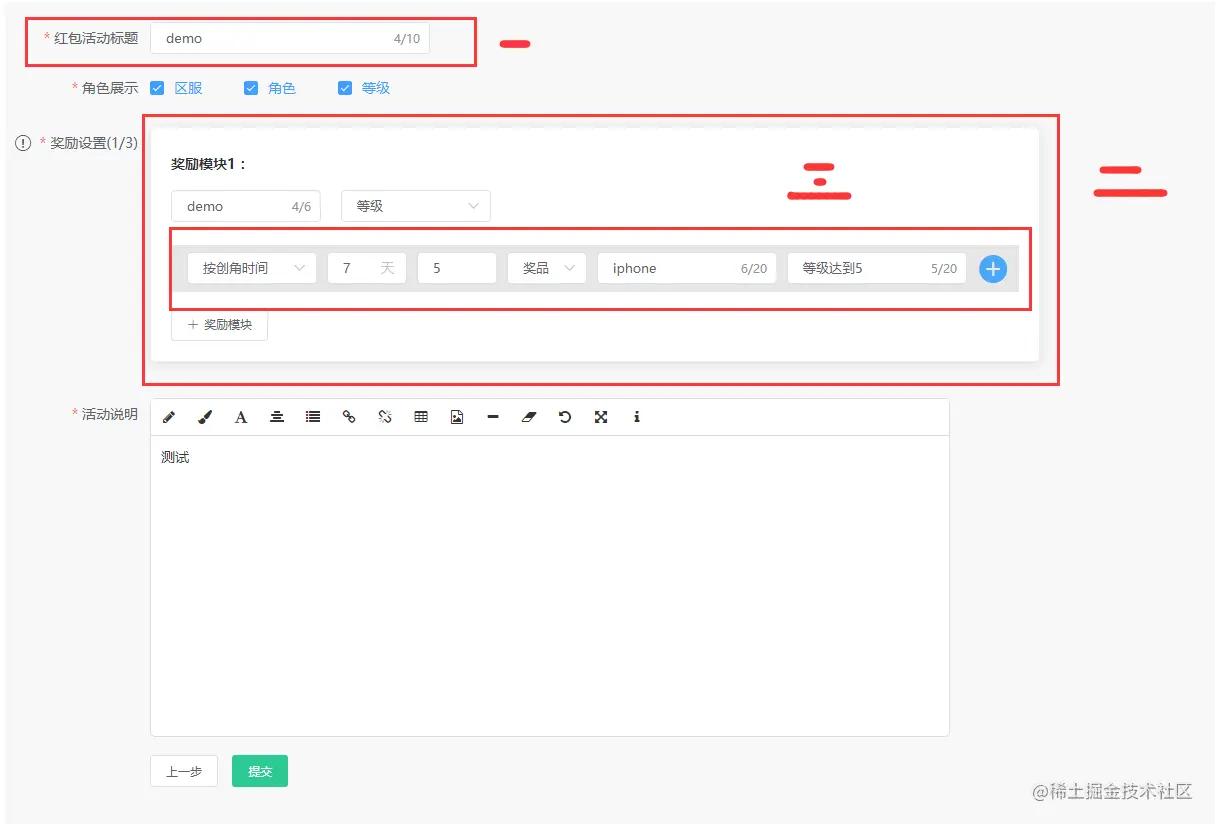This screenshot has height=824, width=1215.
Task: Click the 红包活动标题 input field
Action: [x=290, y=38]
